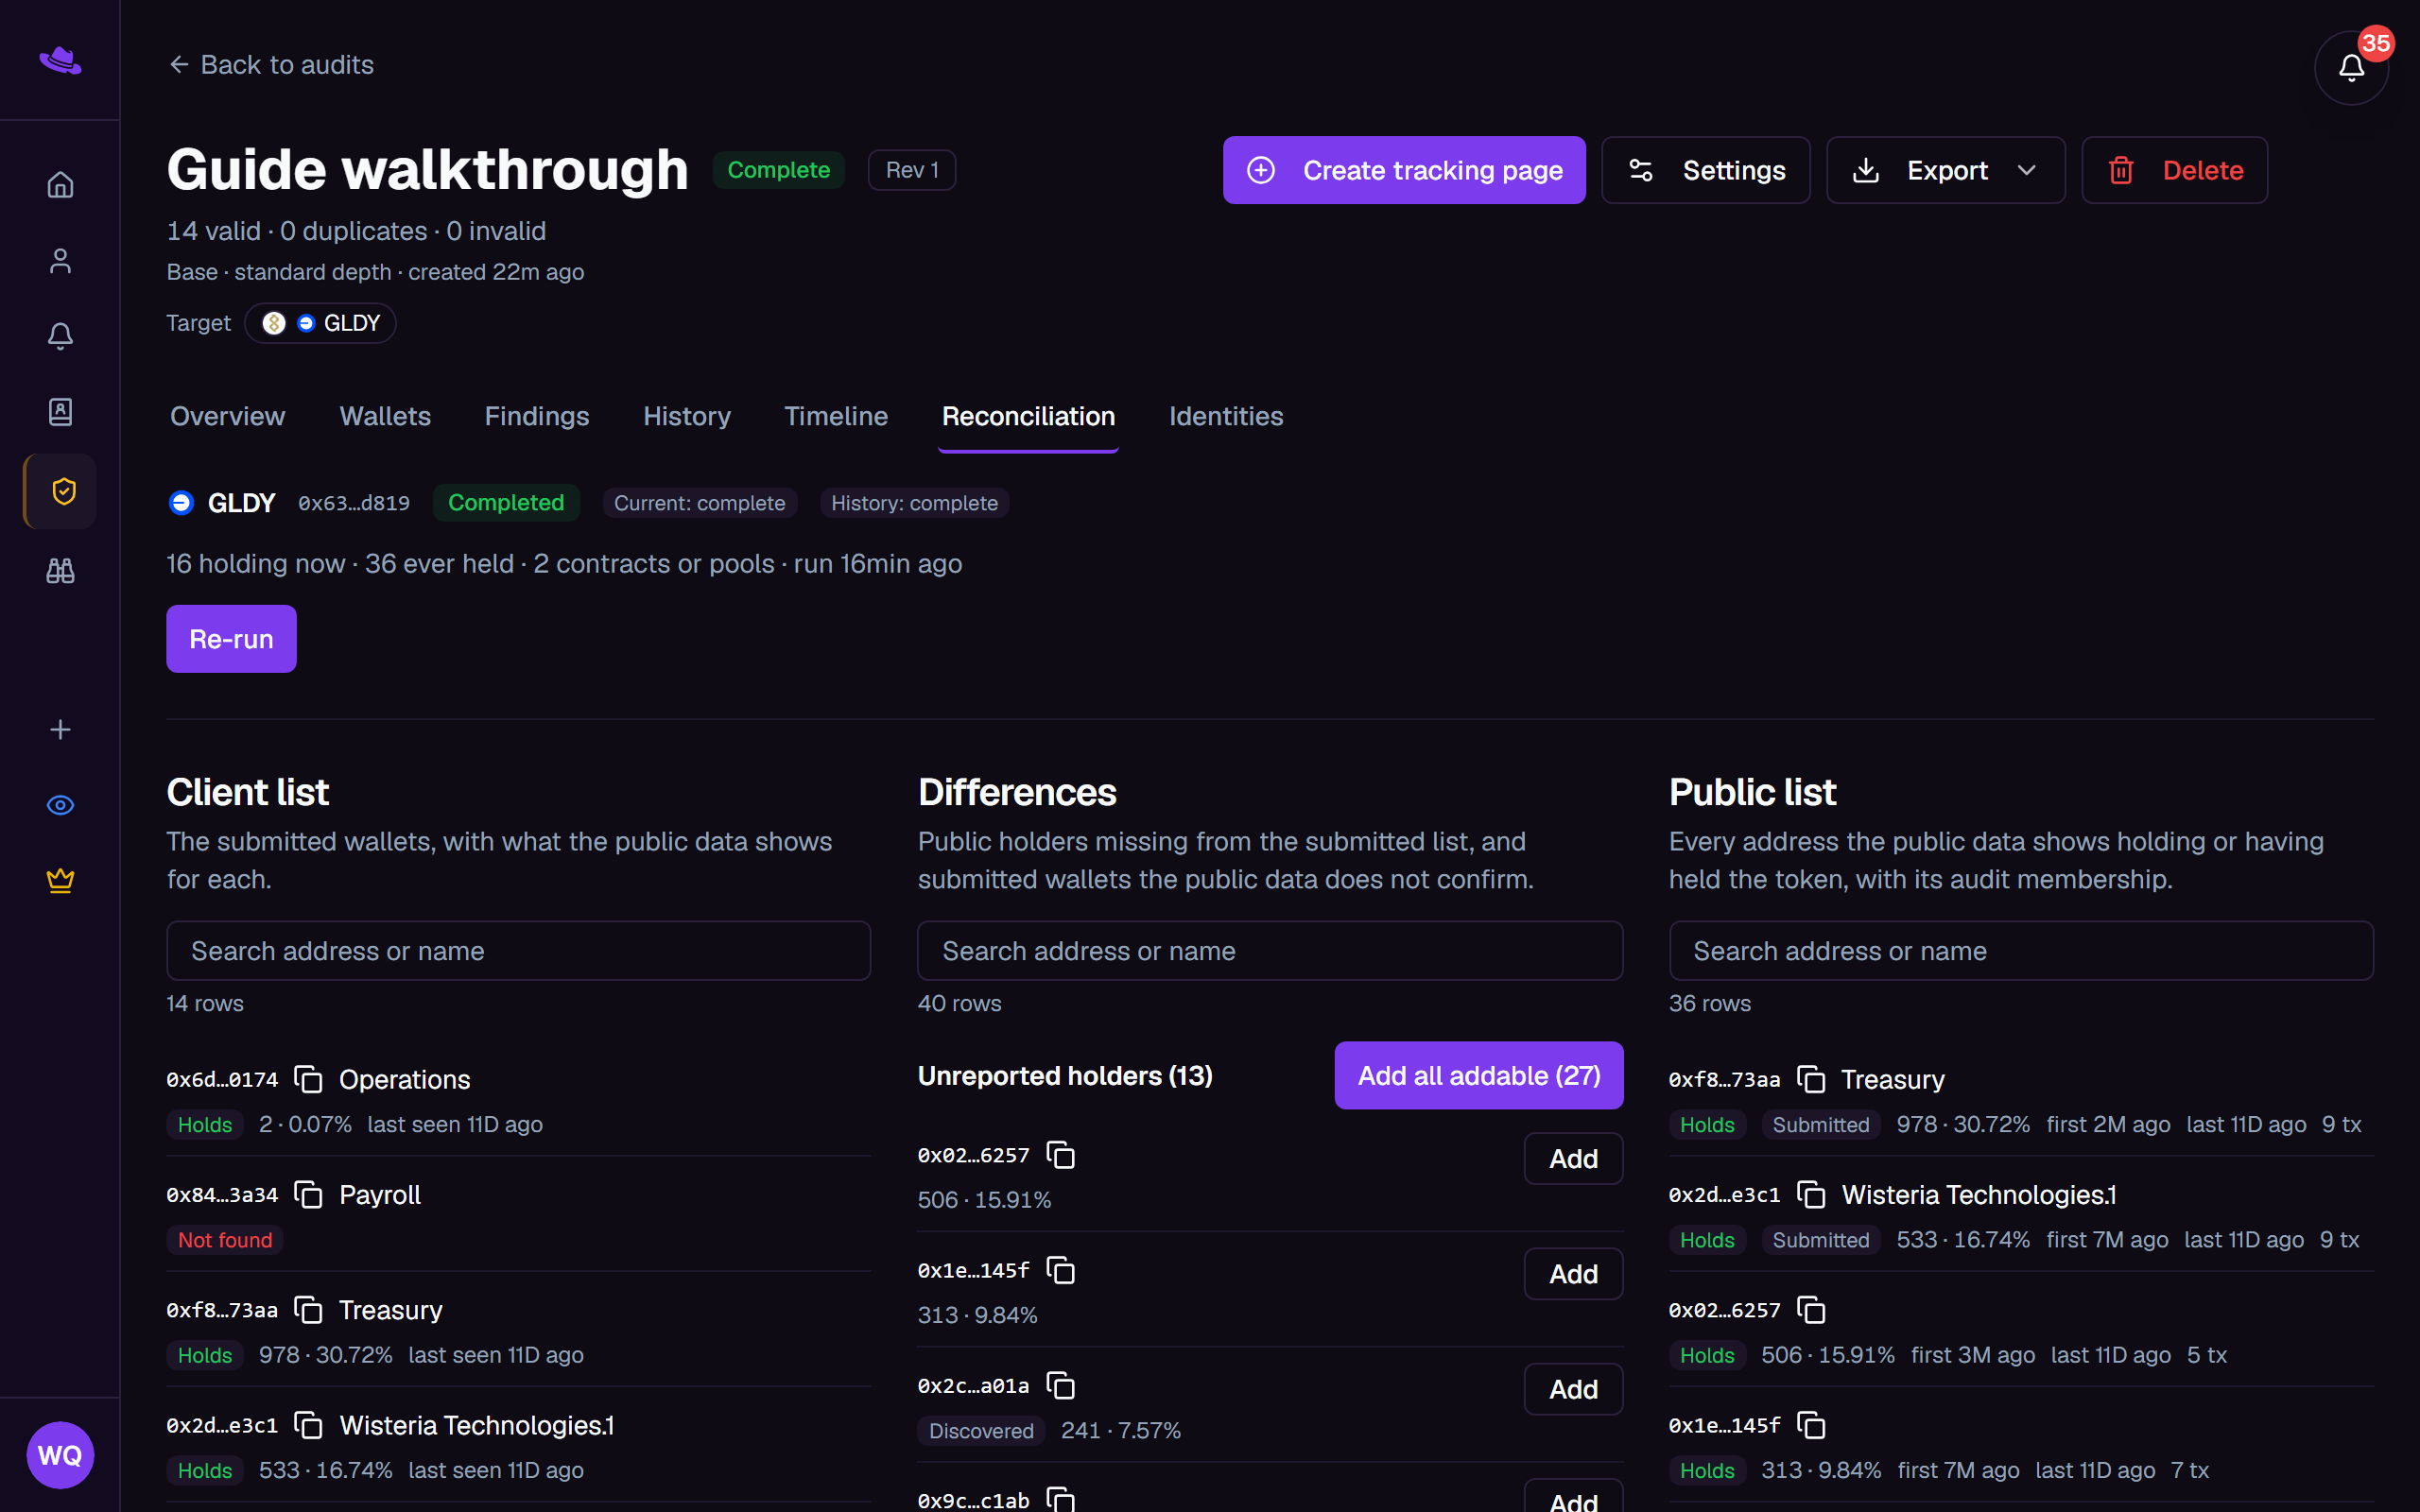Copy Payroll address 0x84…3a34
Viewport: 2420px width, 1512px height.
point(308,1195)
